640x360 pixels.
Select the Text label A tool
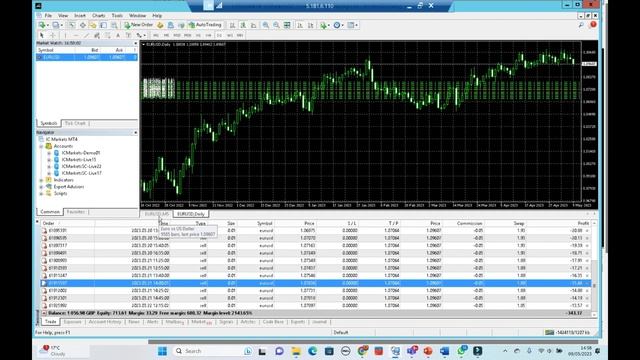click(118, 35)
